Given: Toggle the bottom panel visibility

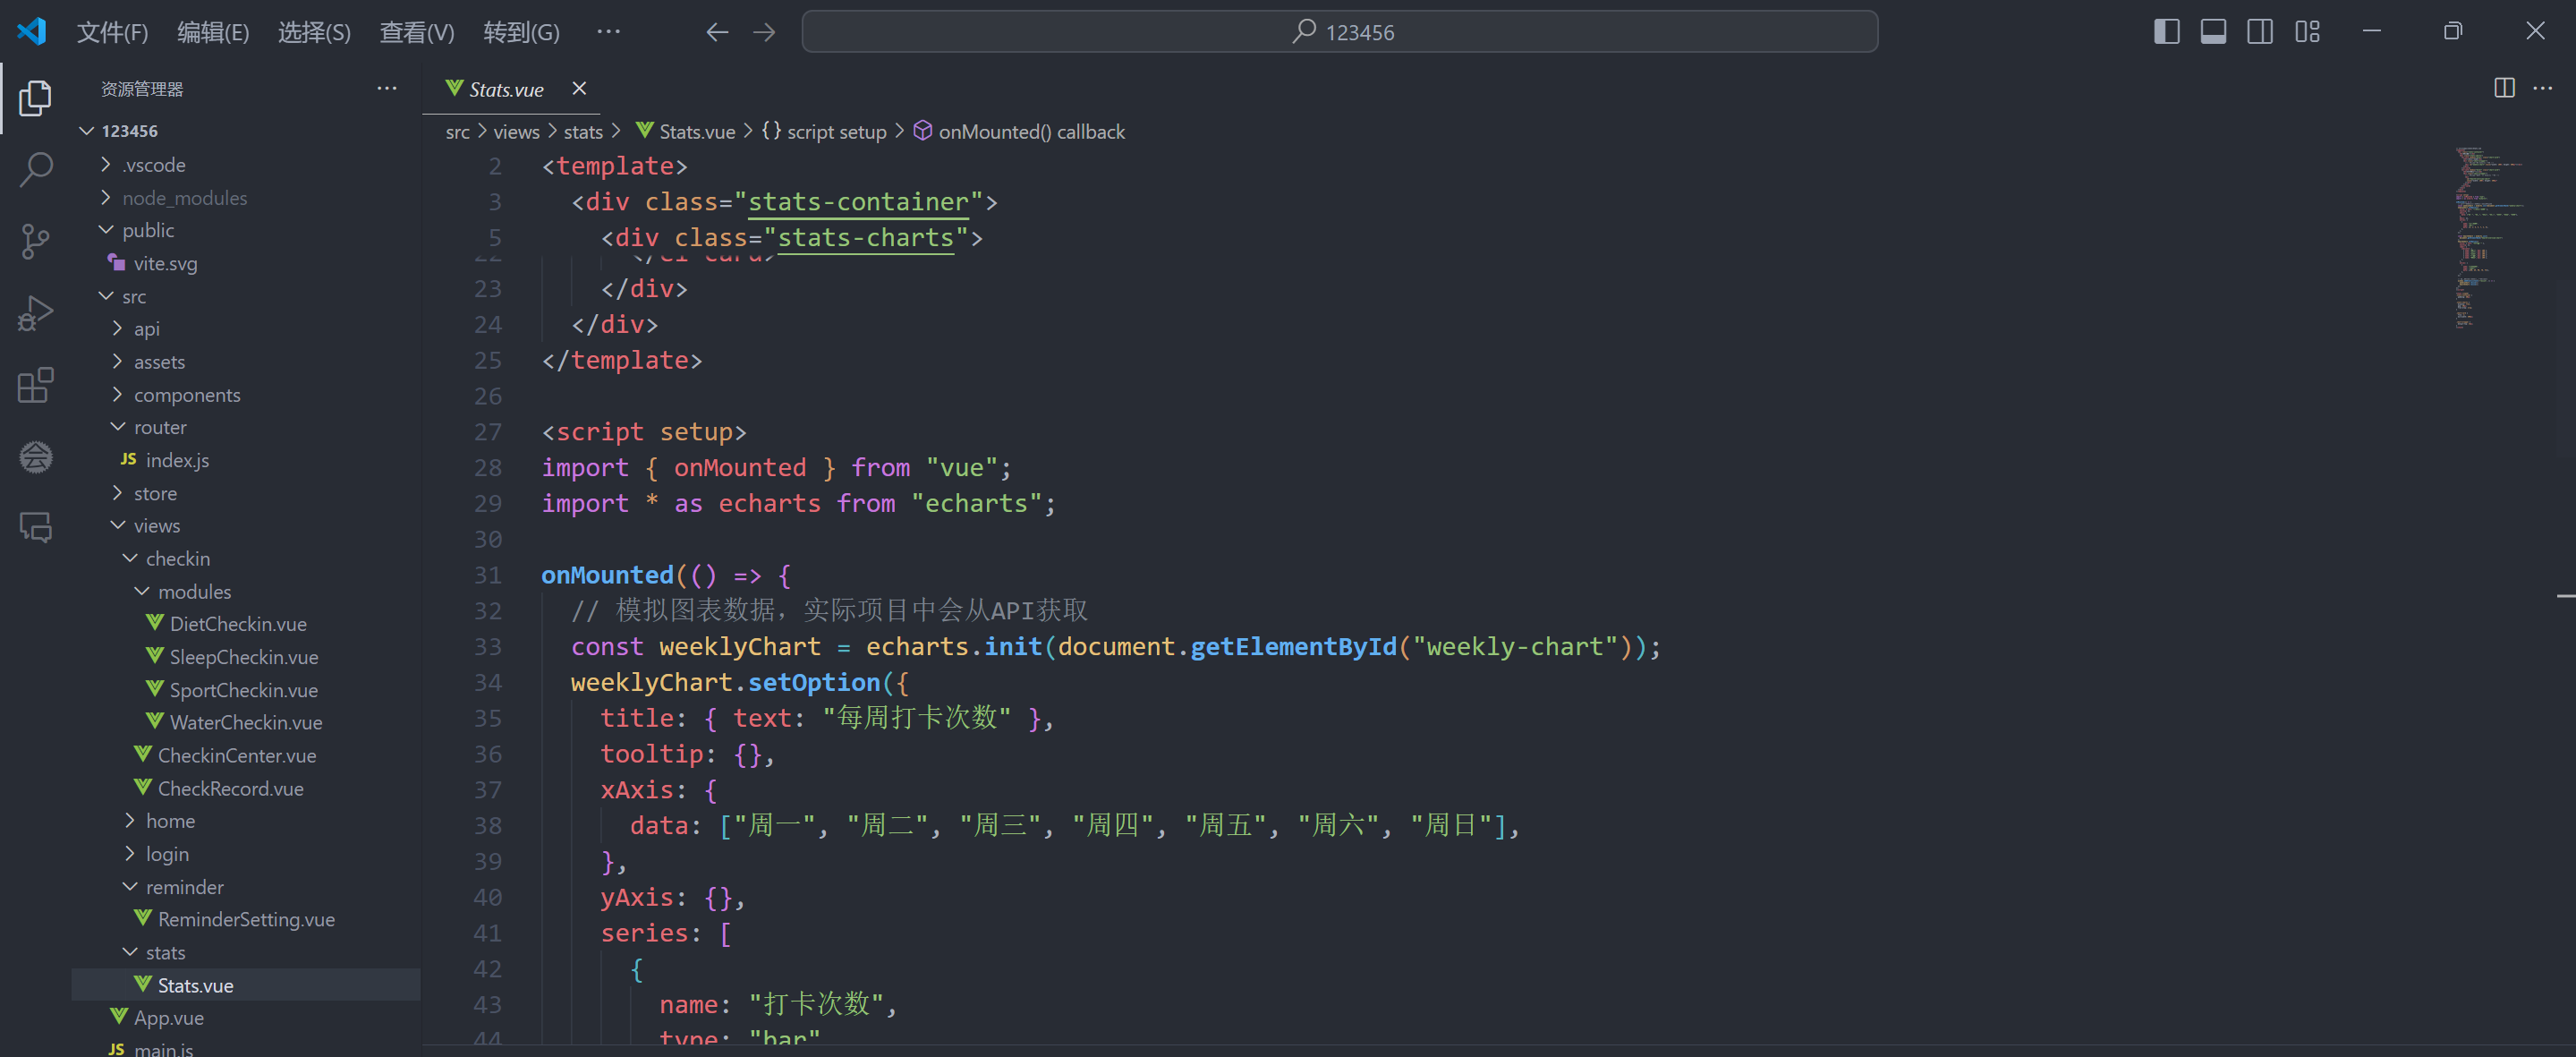Looking at the screenshot, I should (2213, 32).
